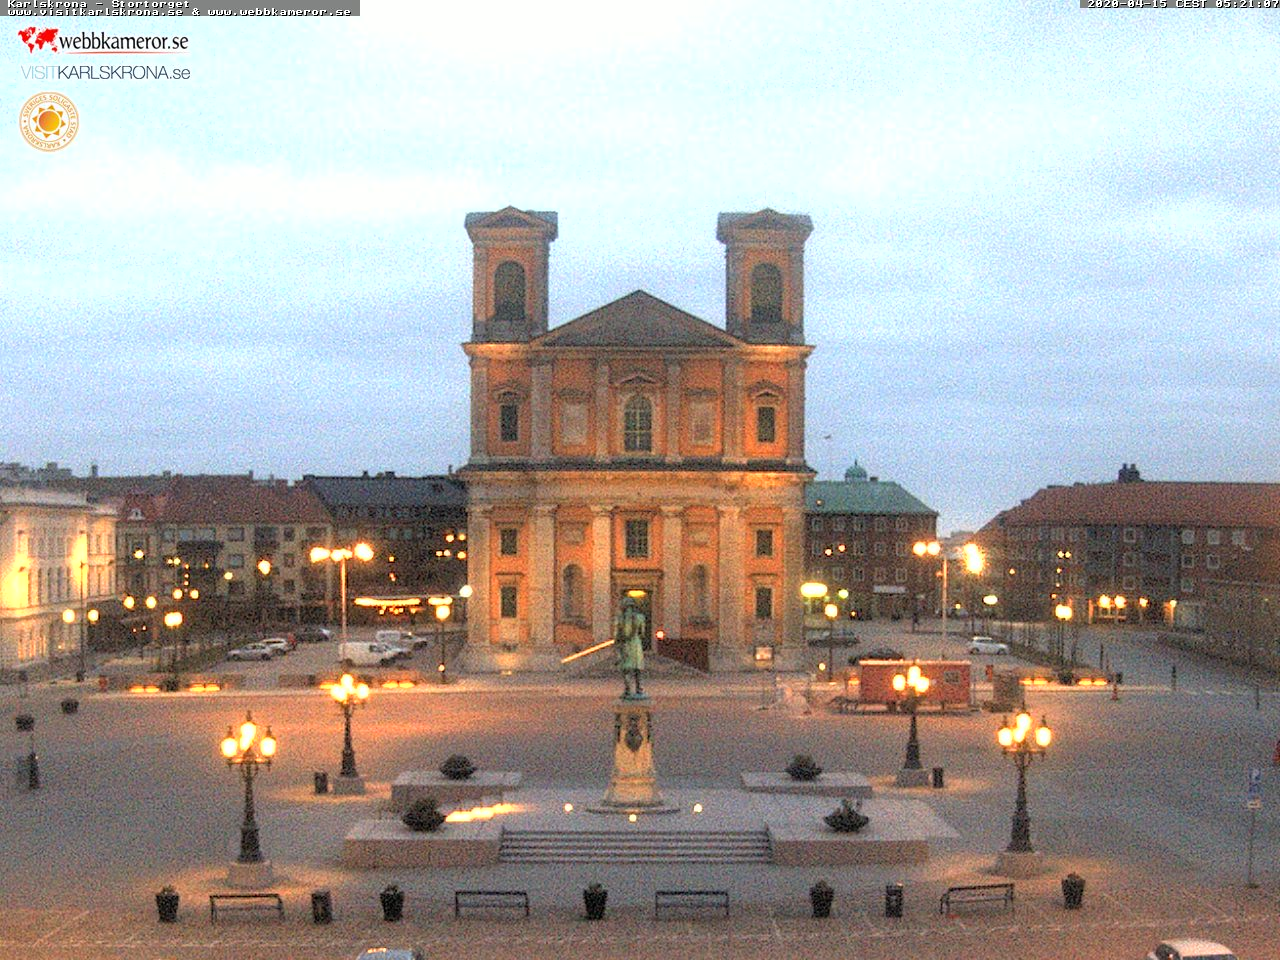Select the 'Karlskrona - Stortorget' caption text

tap(98, 4)
